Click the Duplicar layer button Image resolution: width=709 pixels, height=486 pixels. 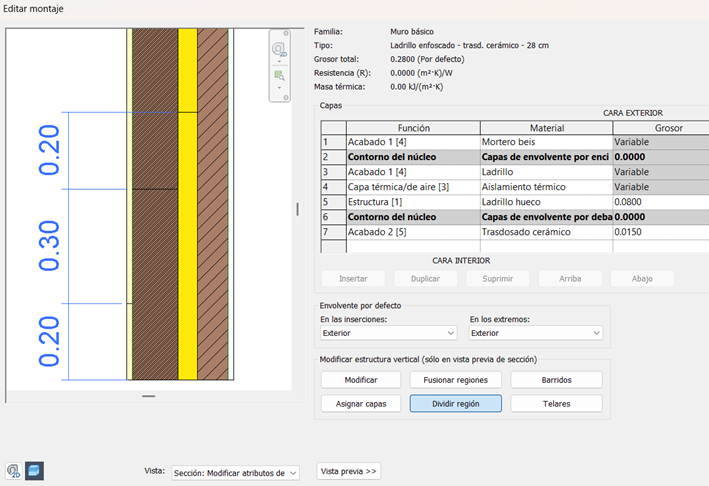(x=425, y=278)
